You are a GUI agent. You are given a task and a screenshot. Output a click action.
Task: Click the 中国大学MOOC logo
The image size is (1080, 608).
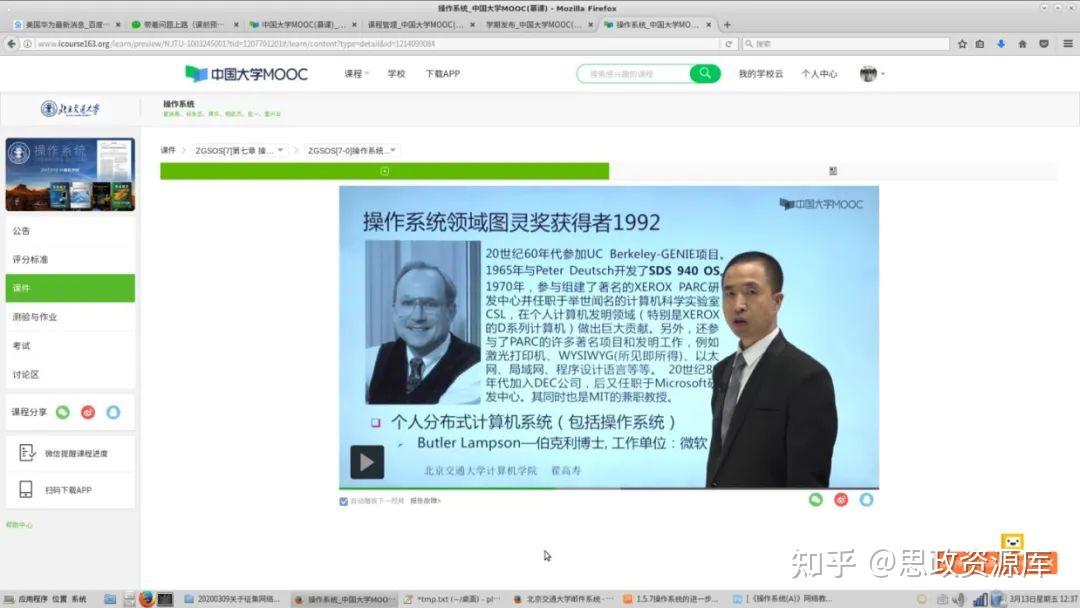pos(246,73)
